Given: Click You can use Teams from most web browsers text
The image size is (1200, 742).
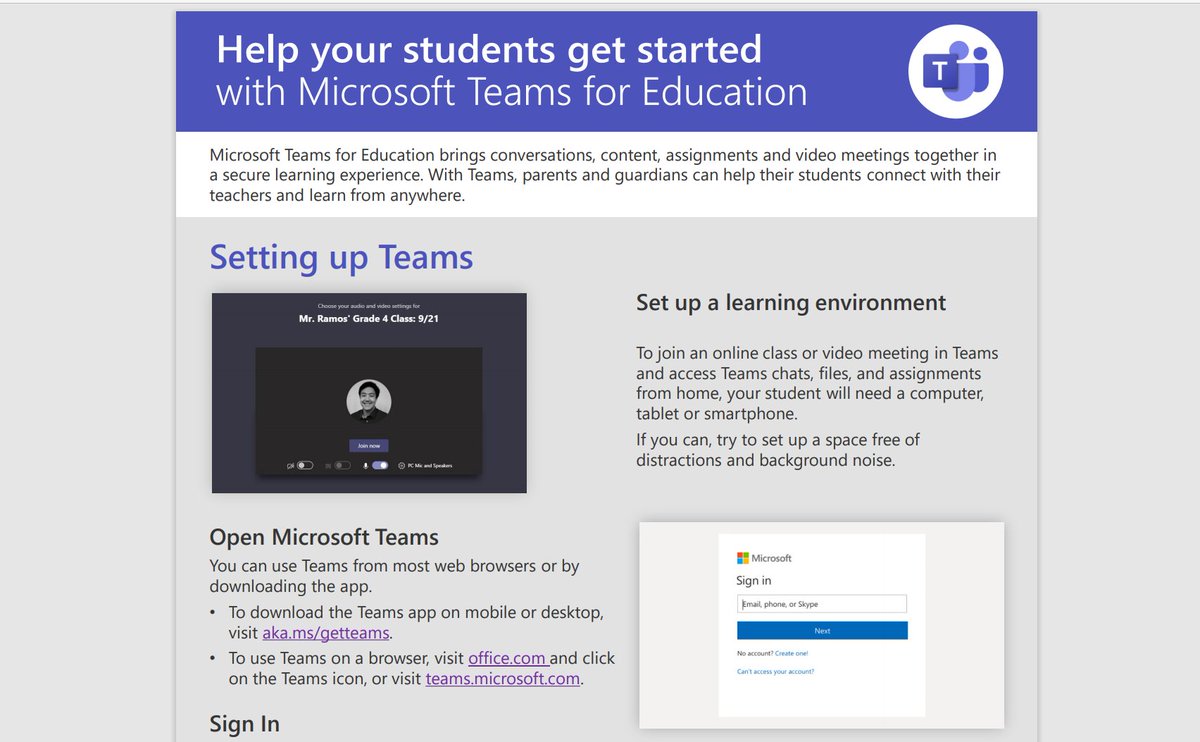Looking at the screenshot, I should click(x=394, y=576).
